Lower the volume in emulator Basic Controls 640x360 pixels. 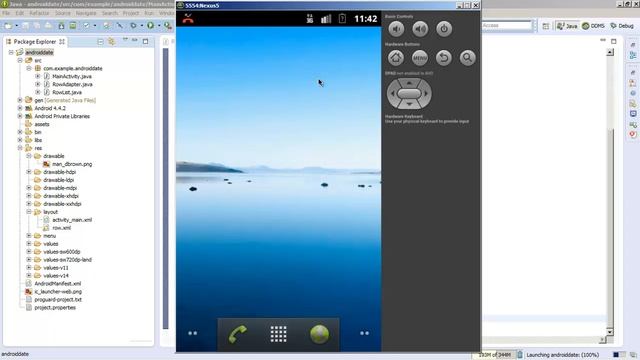click(x=396, y=29)
